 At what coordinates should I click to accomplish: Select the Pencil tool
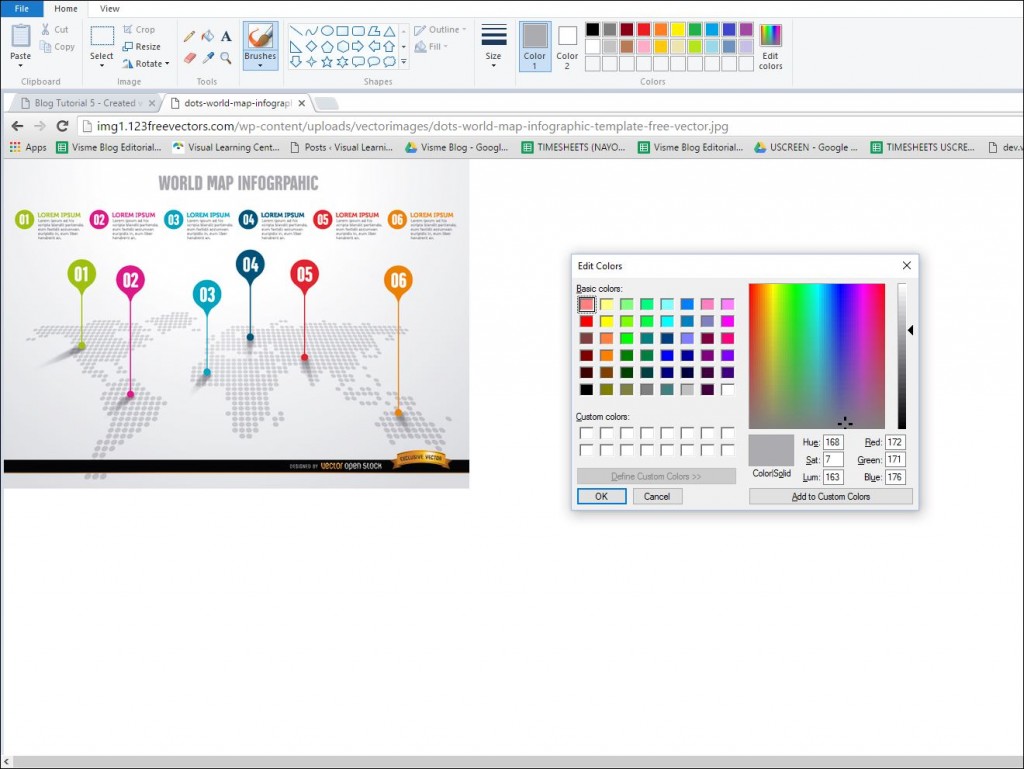coord(190,36)
